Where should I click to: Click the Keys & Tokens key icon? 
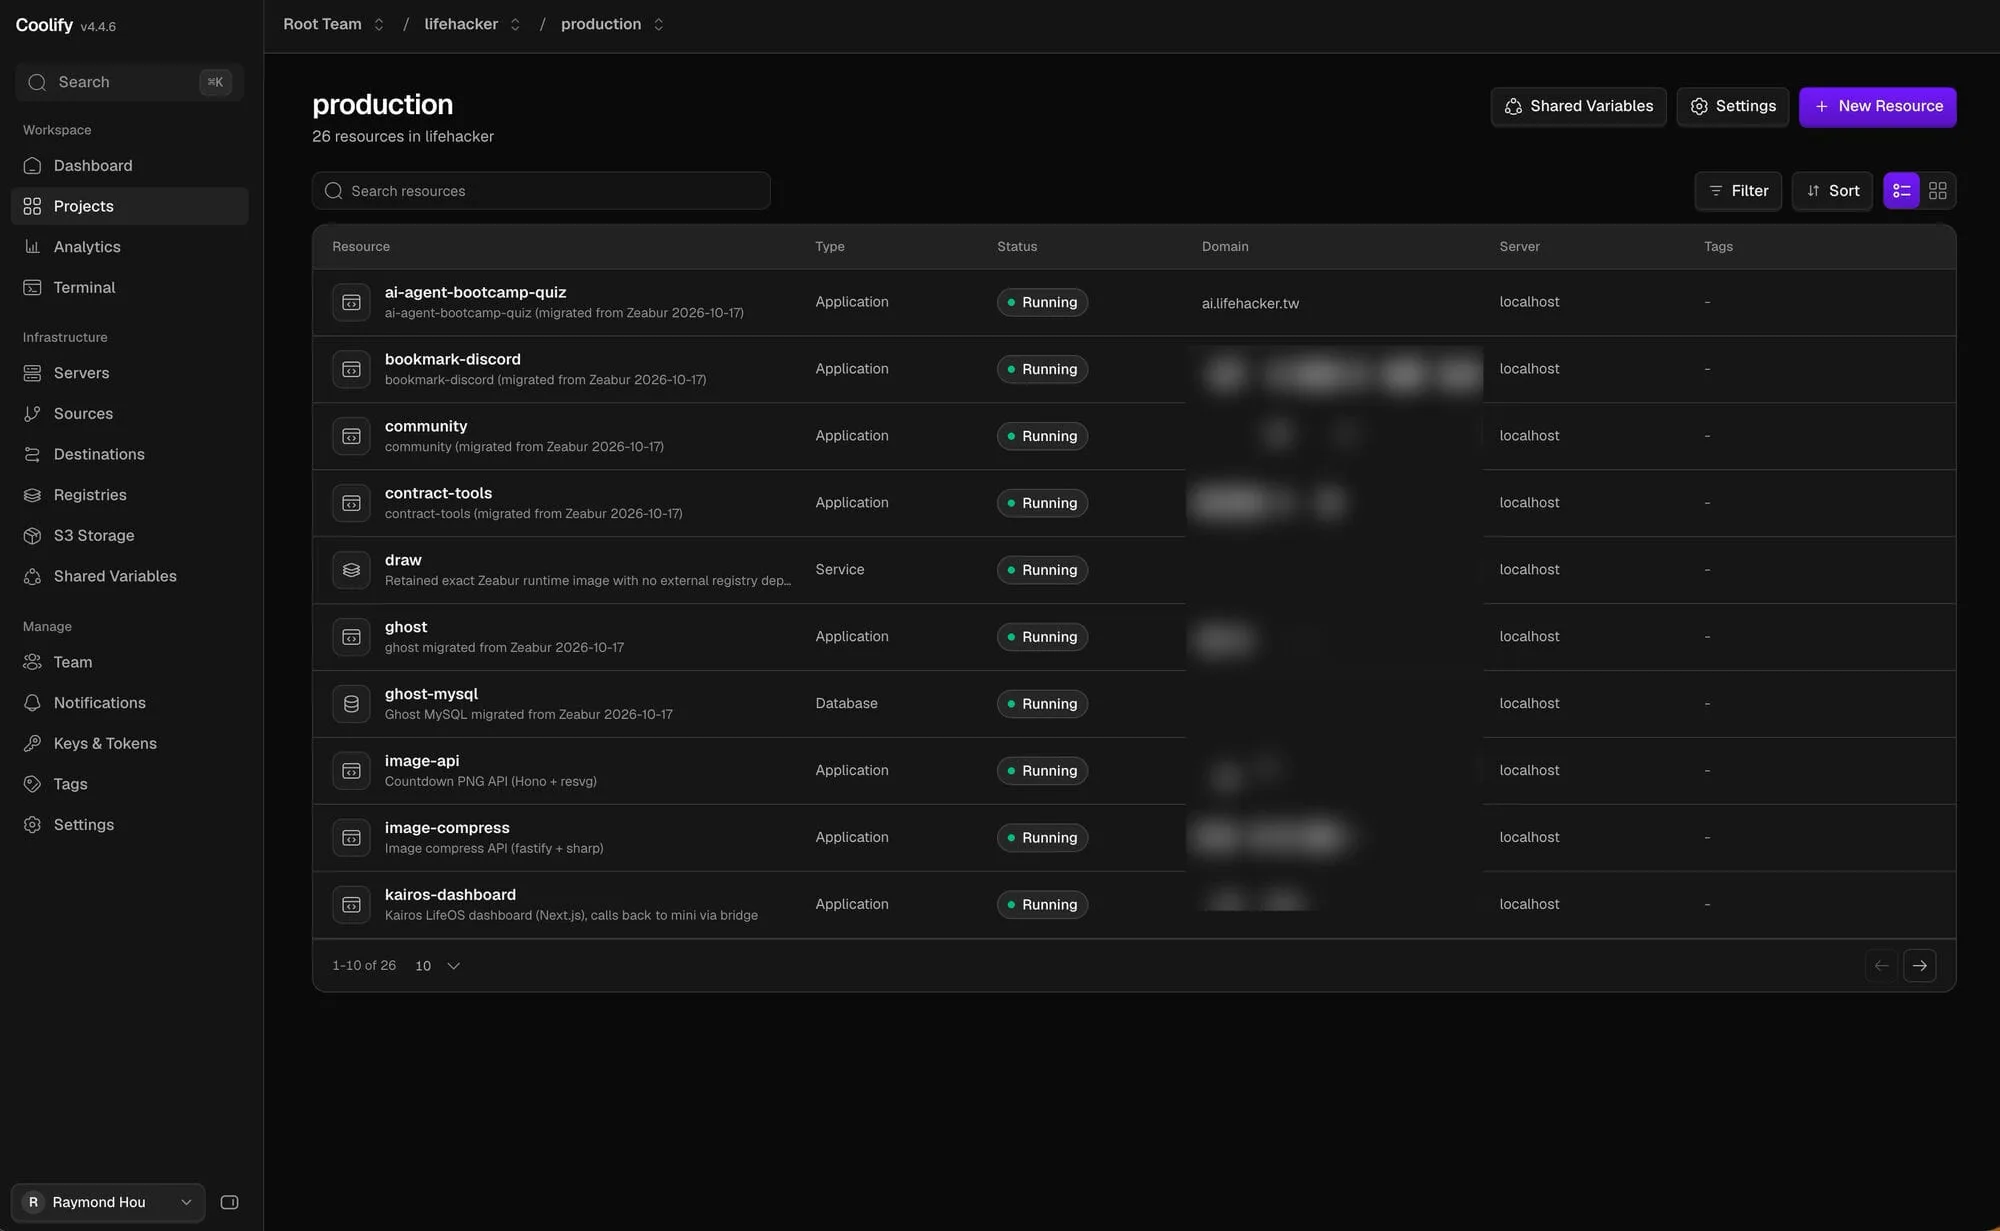point(32,743)
